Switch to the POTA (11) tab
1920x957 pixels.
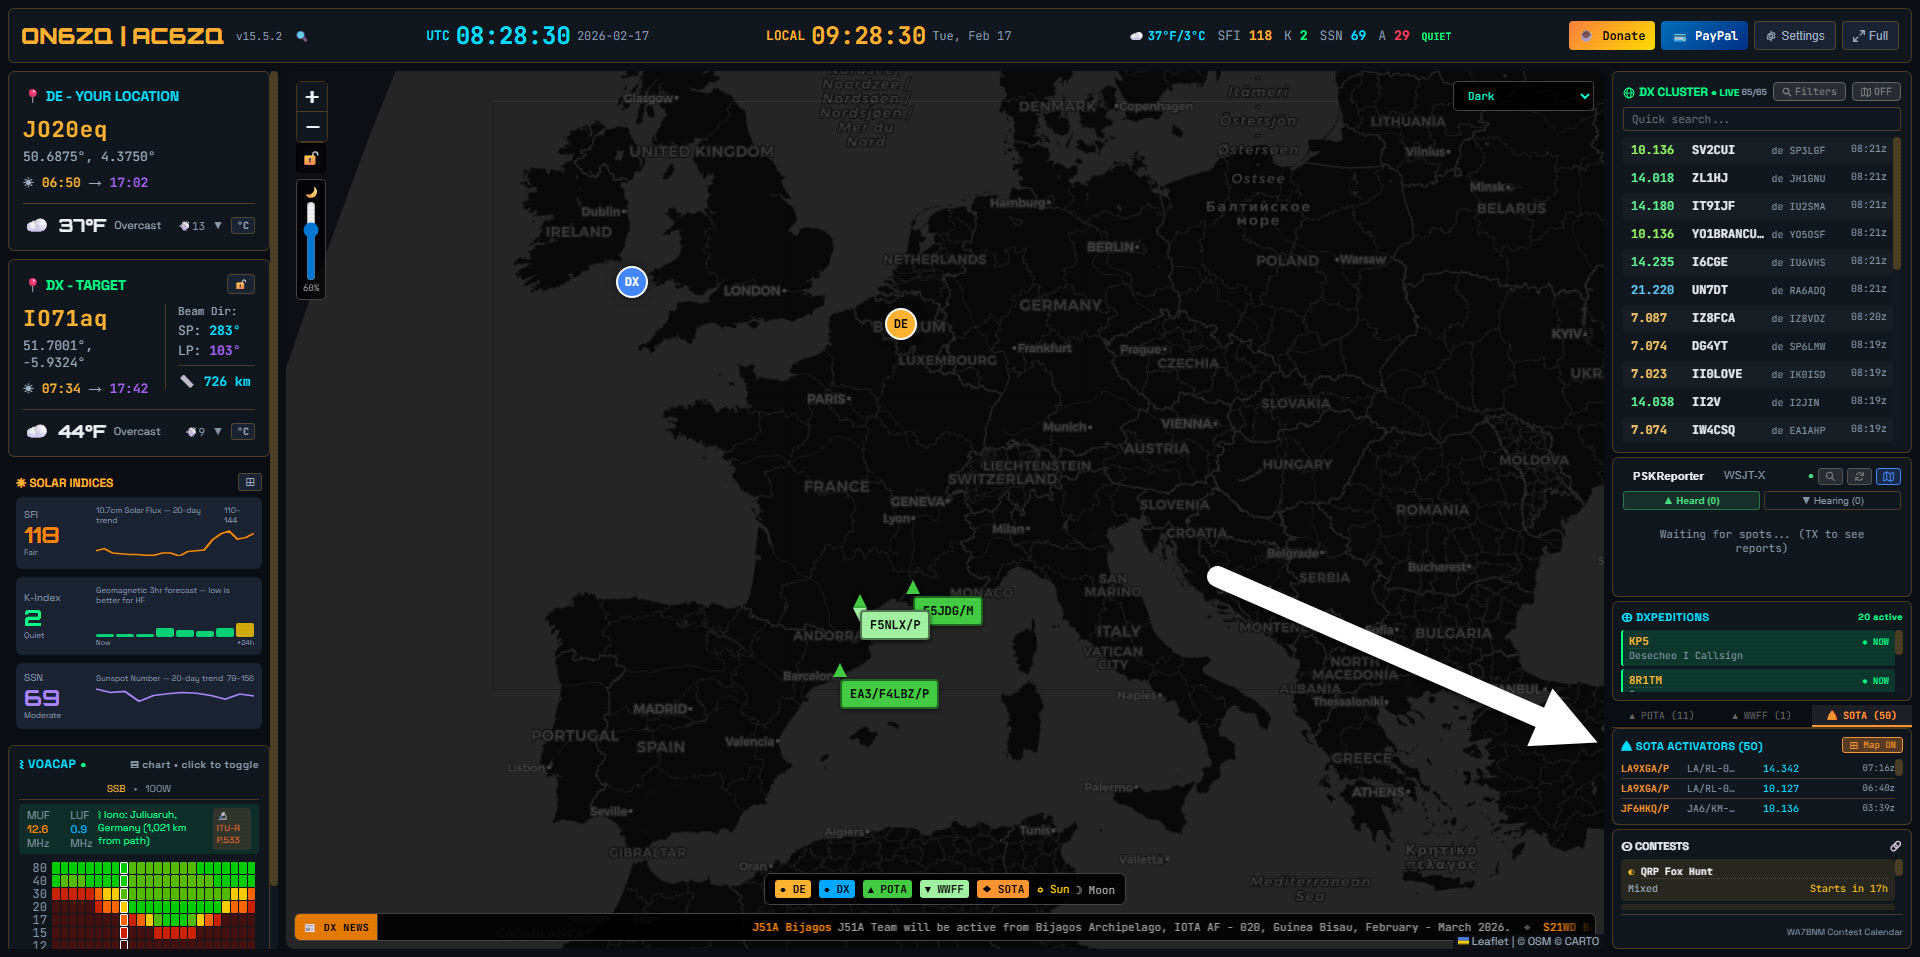pyautogui.click(x=1662, y=715)
